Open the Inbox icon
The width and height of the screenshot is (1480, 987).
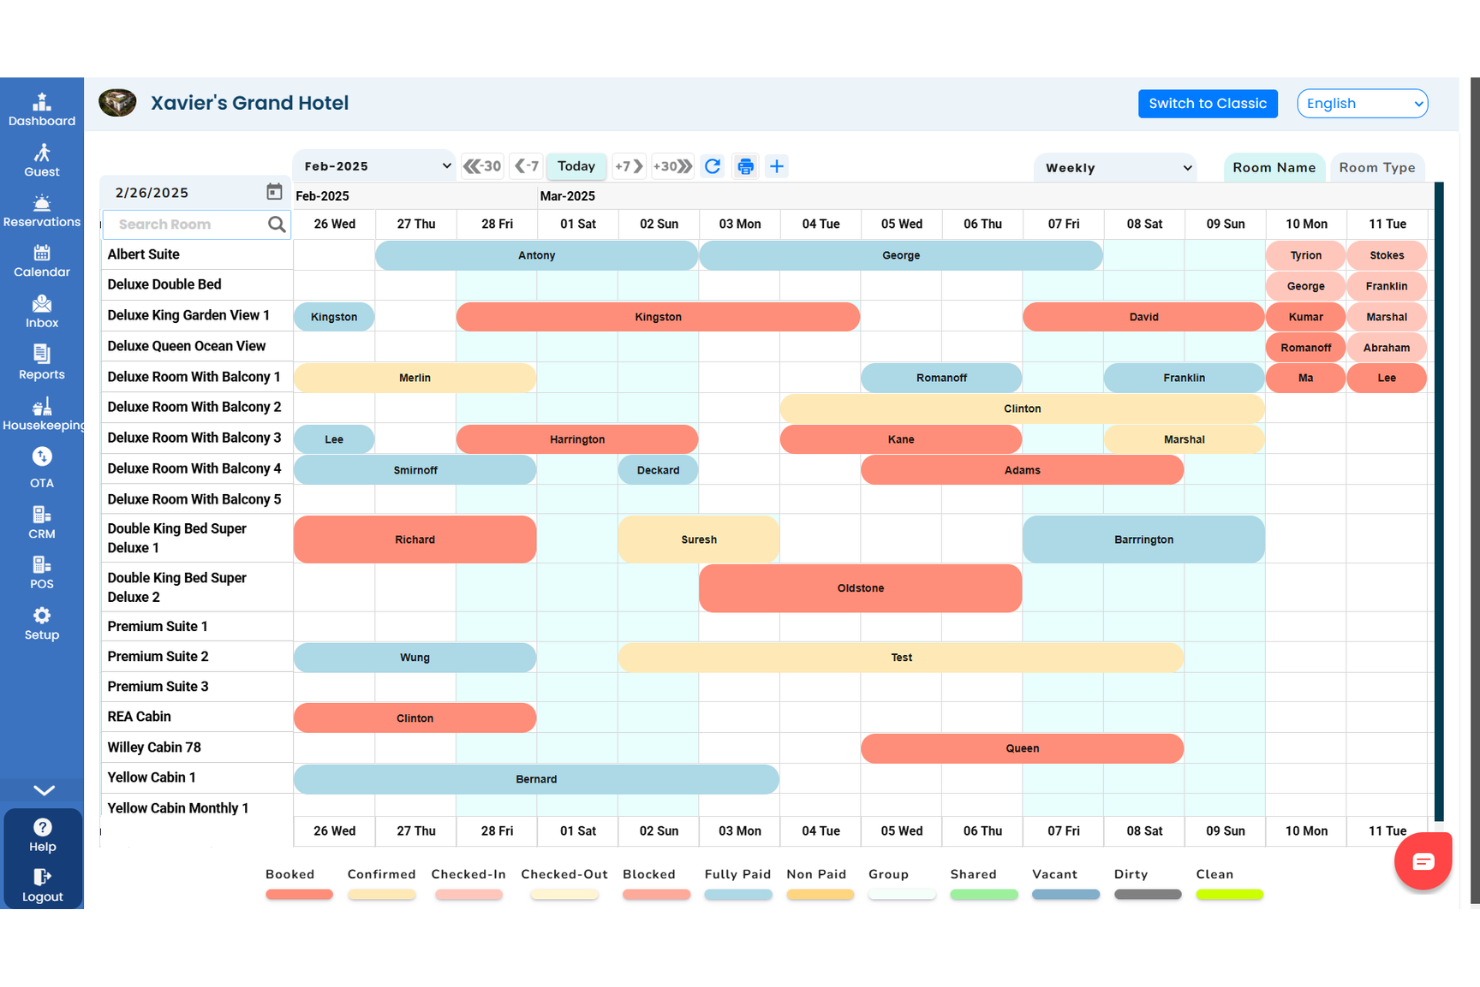[x=42, y=304]
